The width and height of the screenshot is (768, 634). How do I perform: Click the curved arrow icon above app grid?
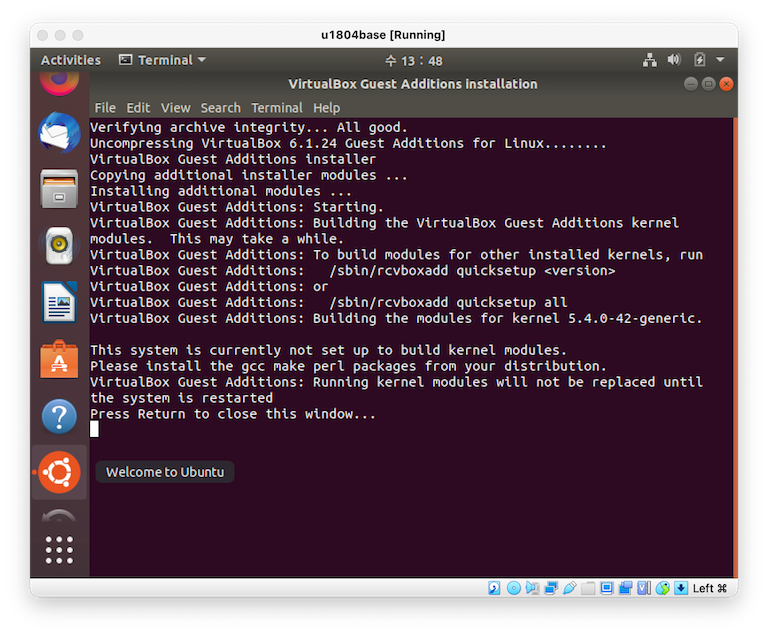[59, 516]
